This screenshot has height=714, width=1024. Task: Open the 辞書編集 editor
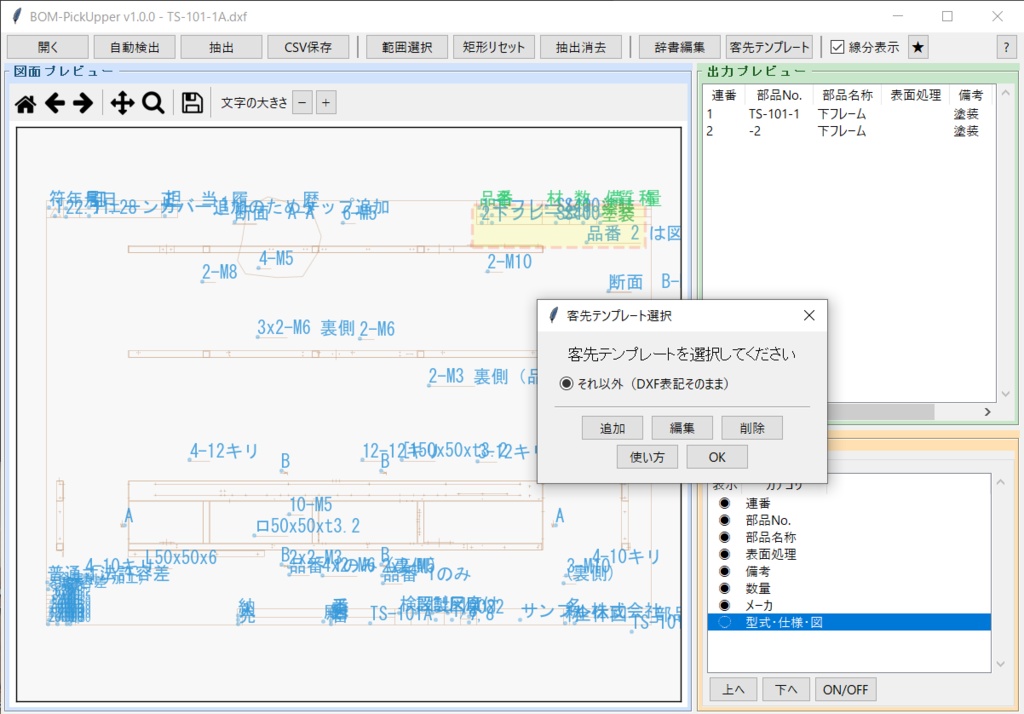(679, 47)
